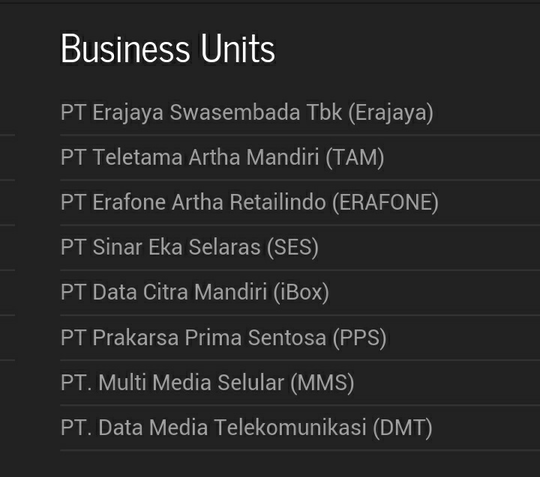Viewport: 540px width, 477px height.
Task: Click the (iBox) business unit label
Action: click(x=302, y=292)
